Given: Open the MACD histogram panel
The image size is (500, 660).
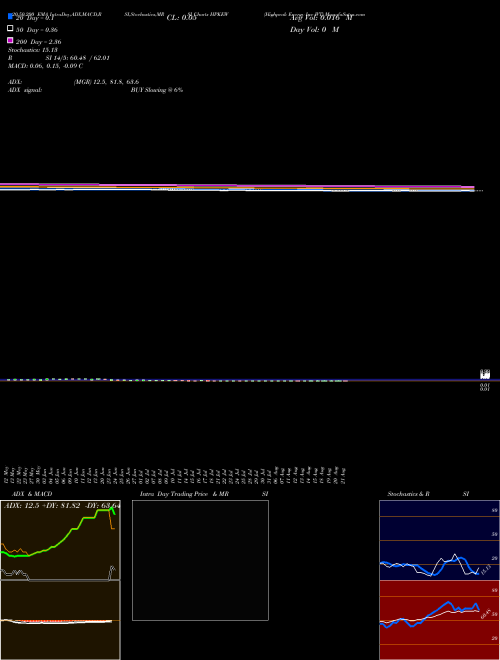Looking at the screenshot, I should (60, 620).
